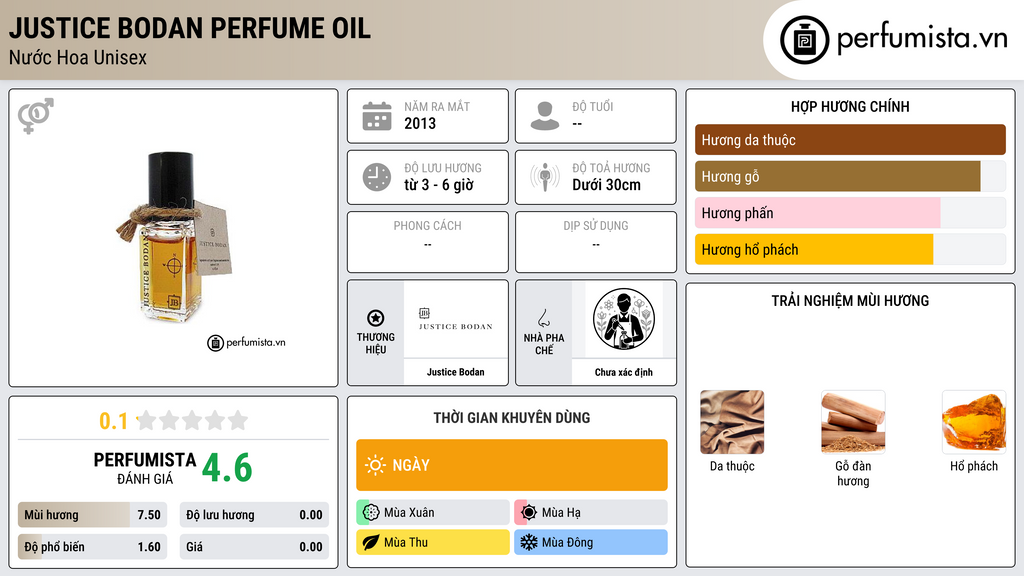Click the Độ phổ biến 1.60 score bar
Image resolution: width=1024 pixels, height=576 pixels.
click(x=93, y=547)
